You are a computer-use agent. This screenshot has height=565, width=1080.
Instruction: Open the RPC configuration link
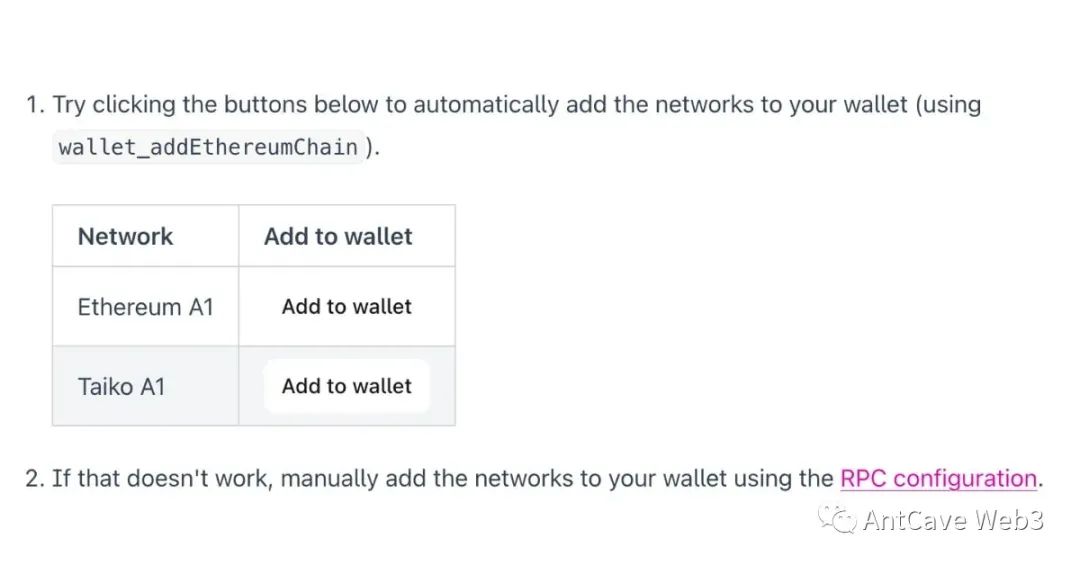tap(938, 478)
